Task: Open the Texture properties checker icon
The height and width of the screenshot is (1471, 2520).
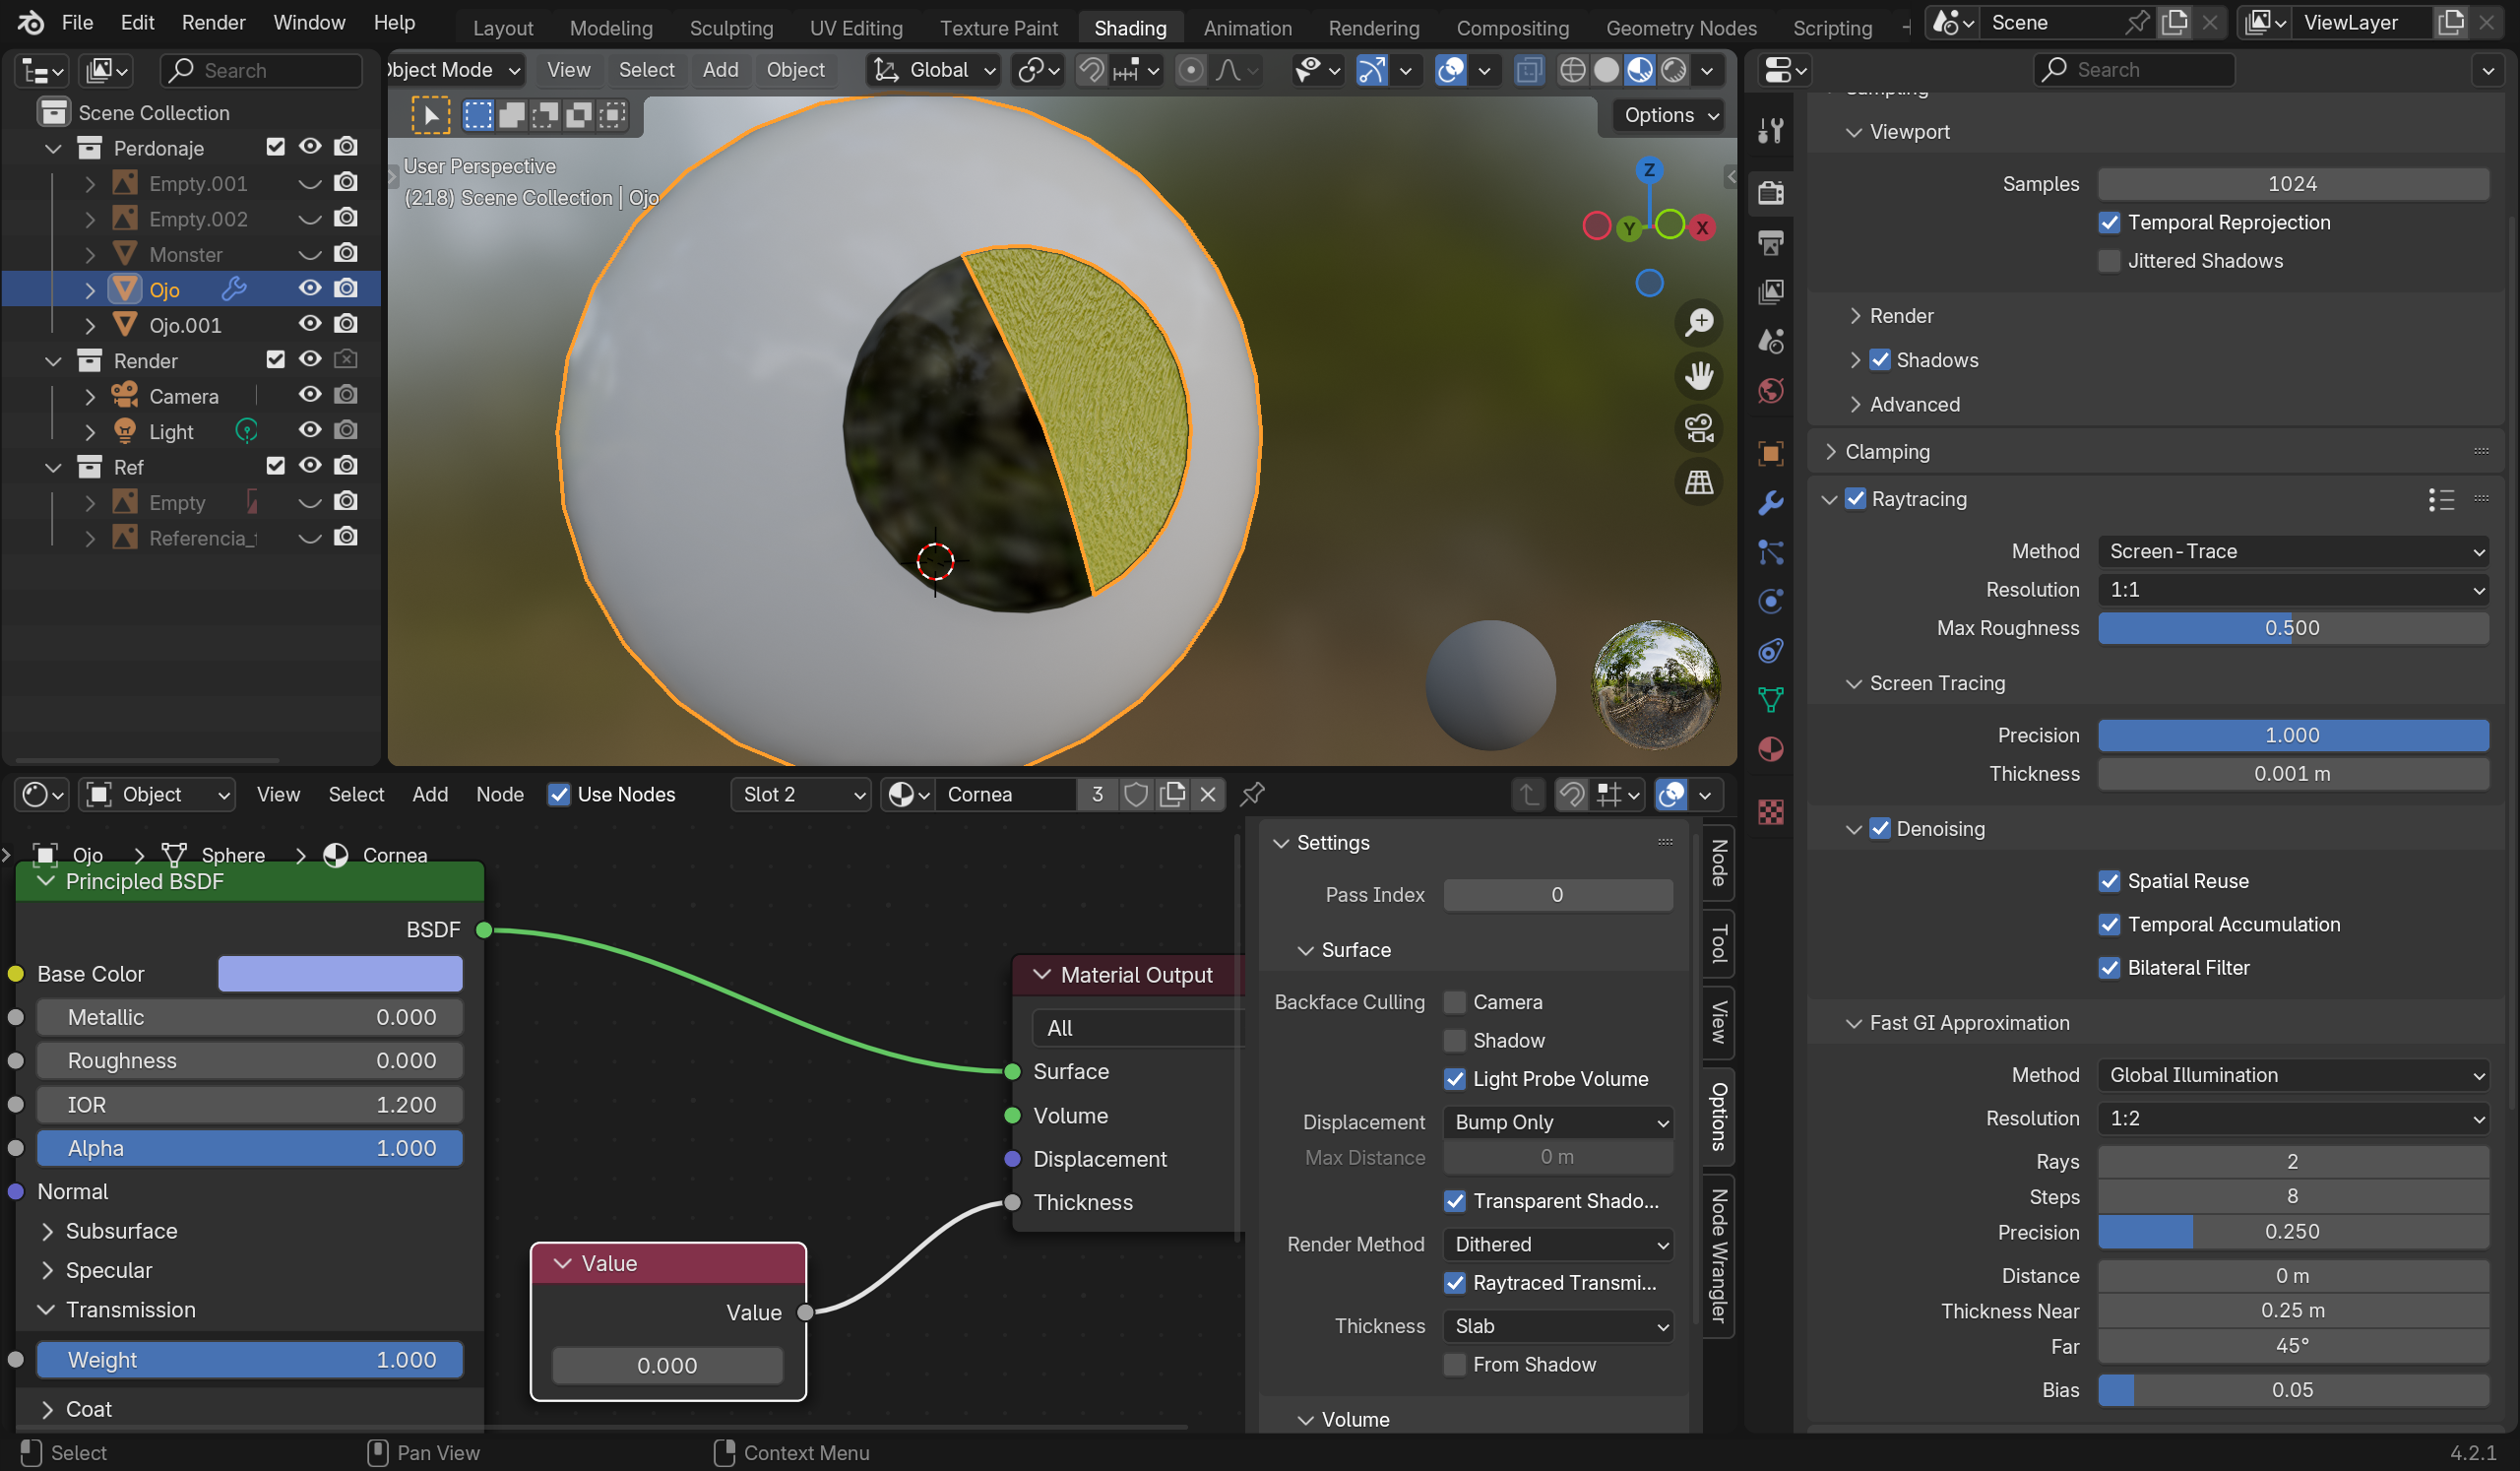Action: [1770, 811]
